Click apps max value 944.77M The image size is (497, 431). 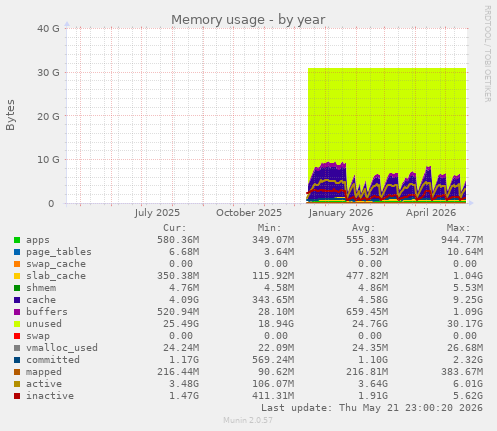pyautogui.click(x=462, y=240)
